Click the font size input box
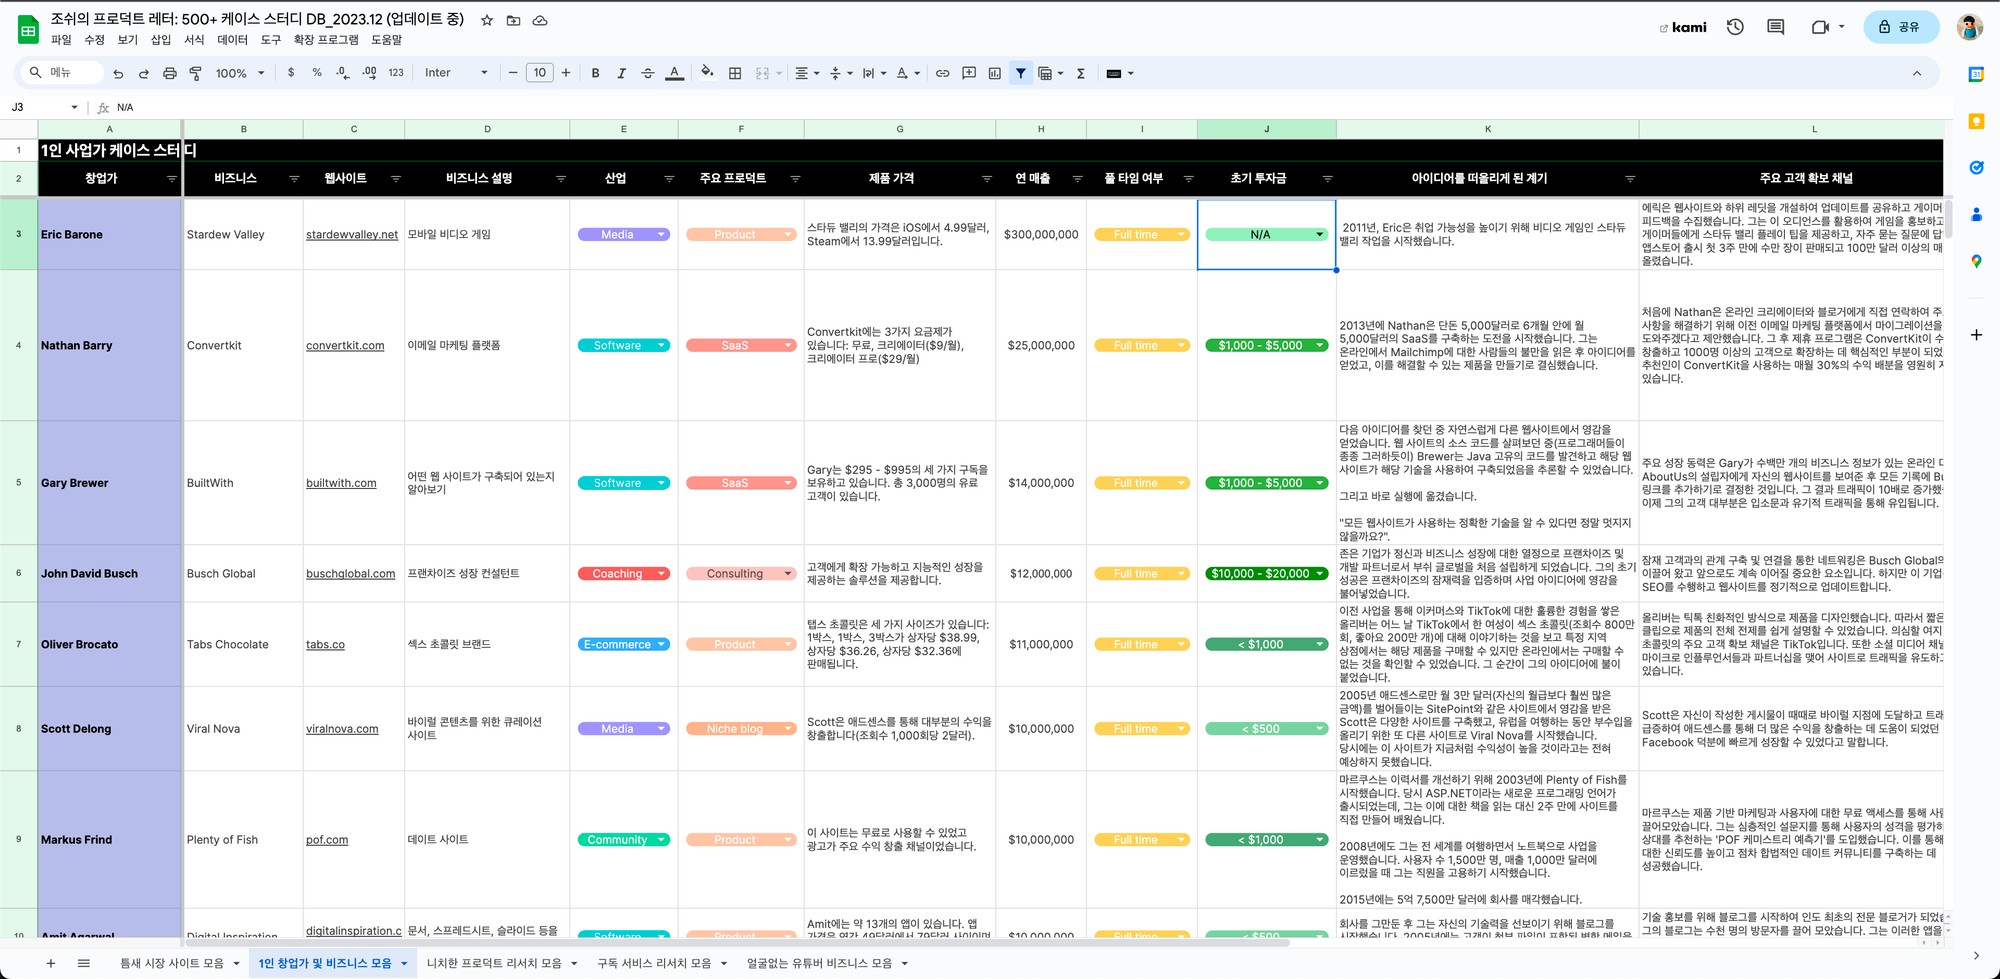 pos(539,73)
